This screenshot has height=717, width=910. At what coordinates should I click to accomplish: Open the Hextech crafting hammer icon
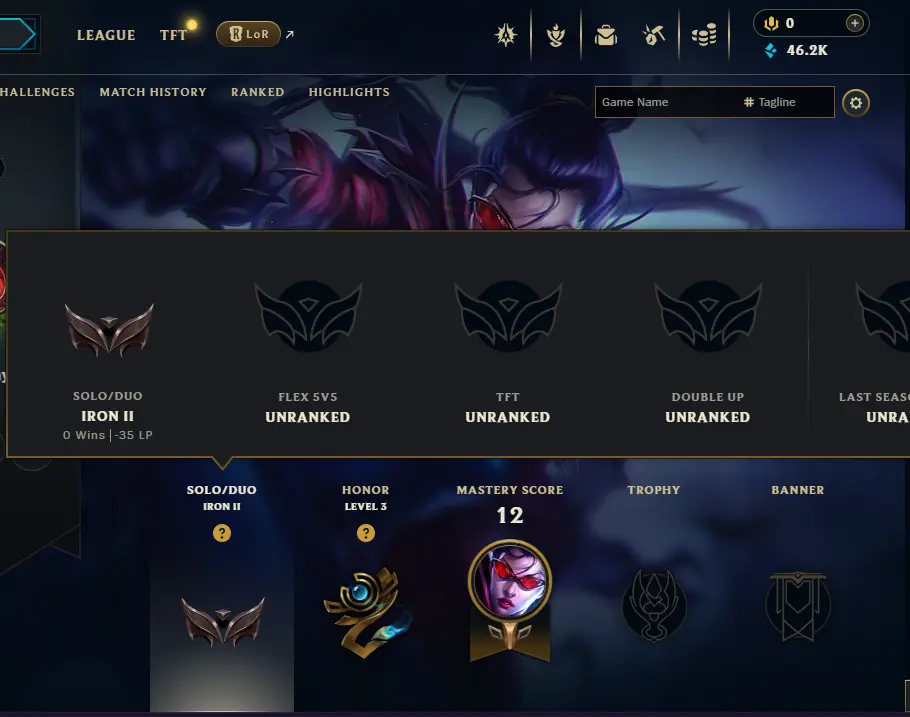pyautogui.click(x=654, y=35)
